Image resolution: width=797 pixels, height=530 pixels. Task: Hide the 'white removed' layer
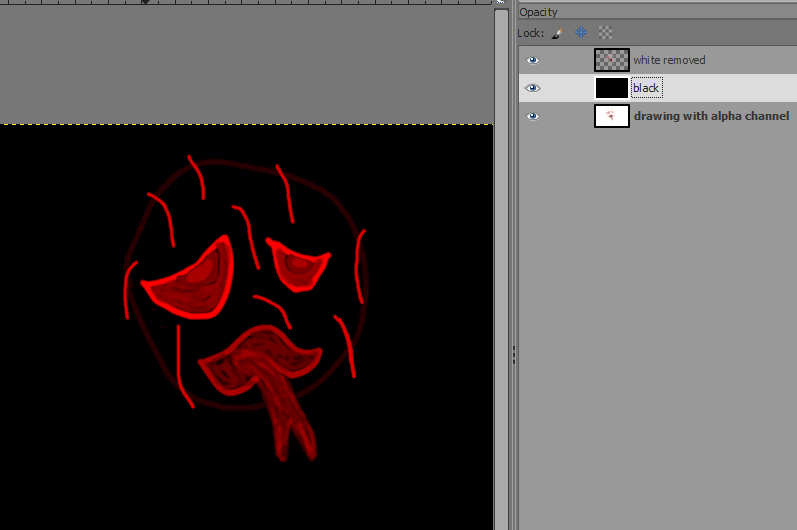coord(533,60)
